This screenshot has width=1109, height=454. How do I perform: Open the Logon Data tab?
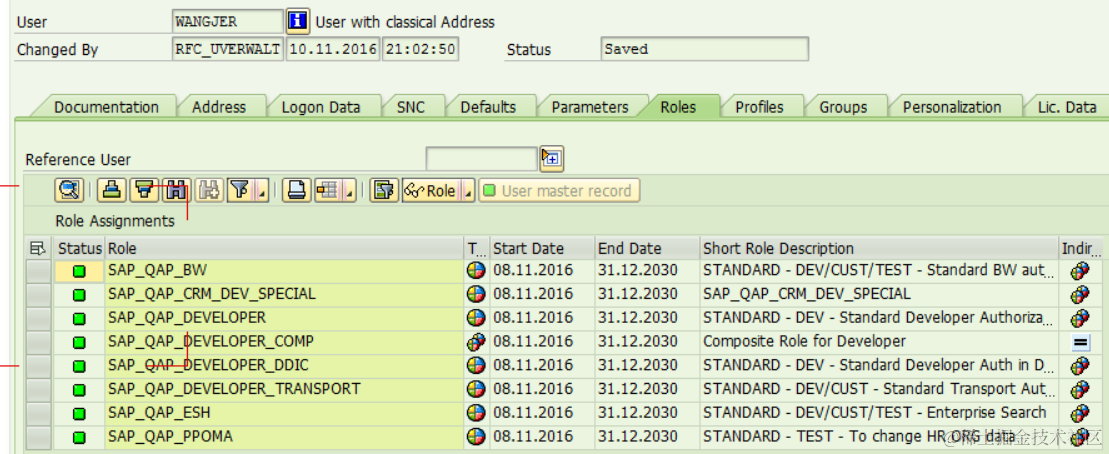coord(321,107)
